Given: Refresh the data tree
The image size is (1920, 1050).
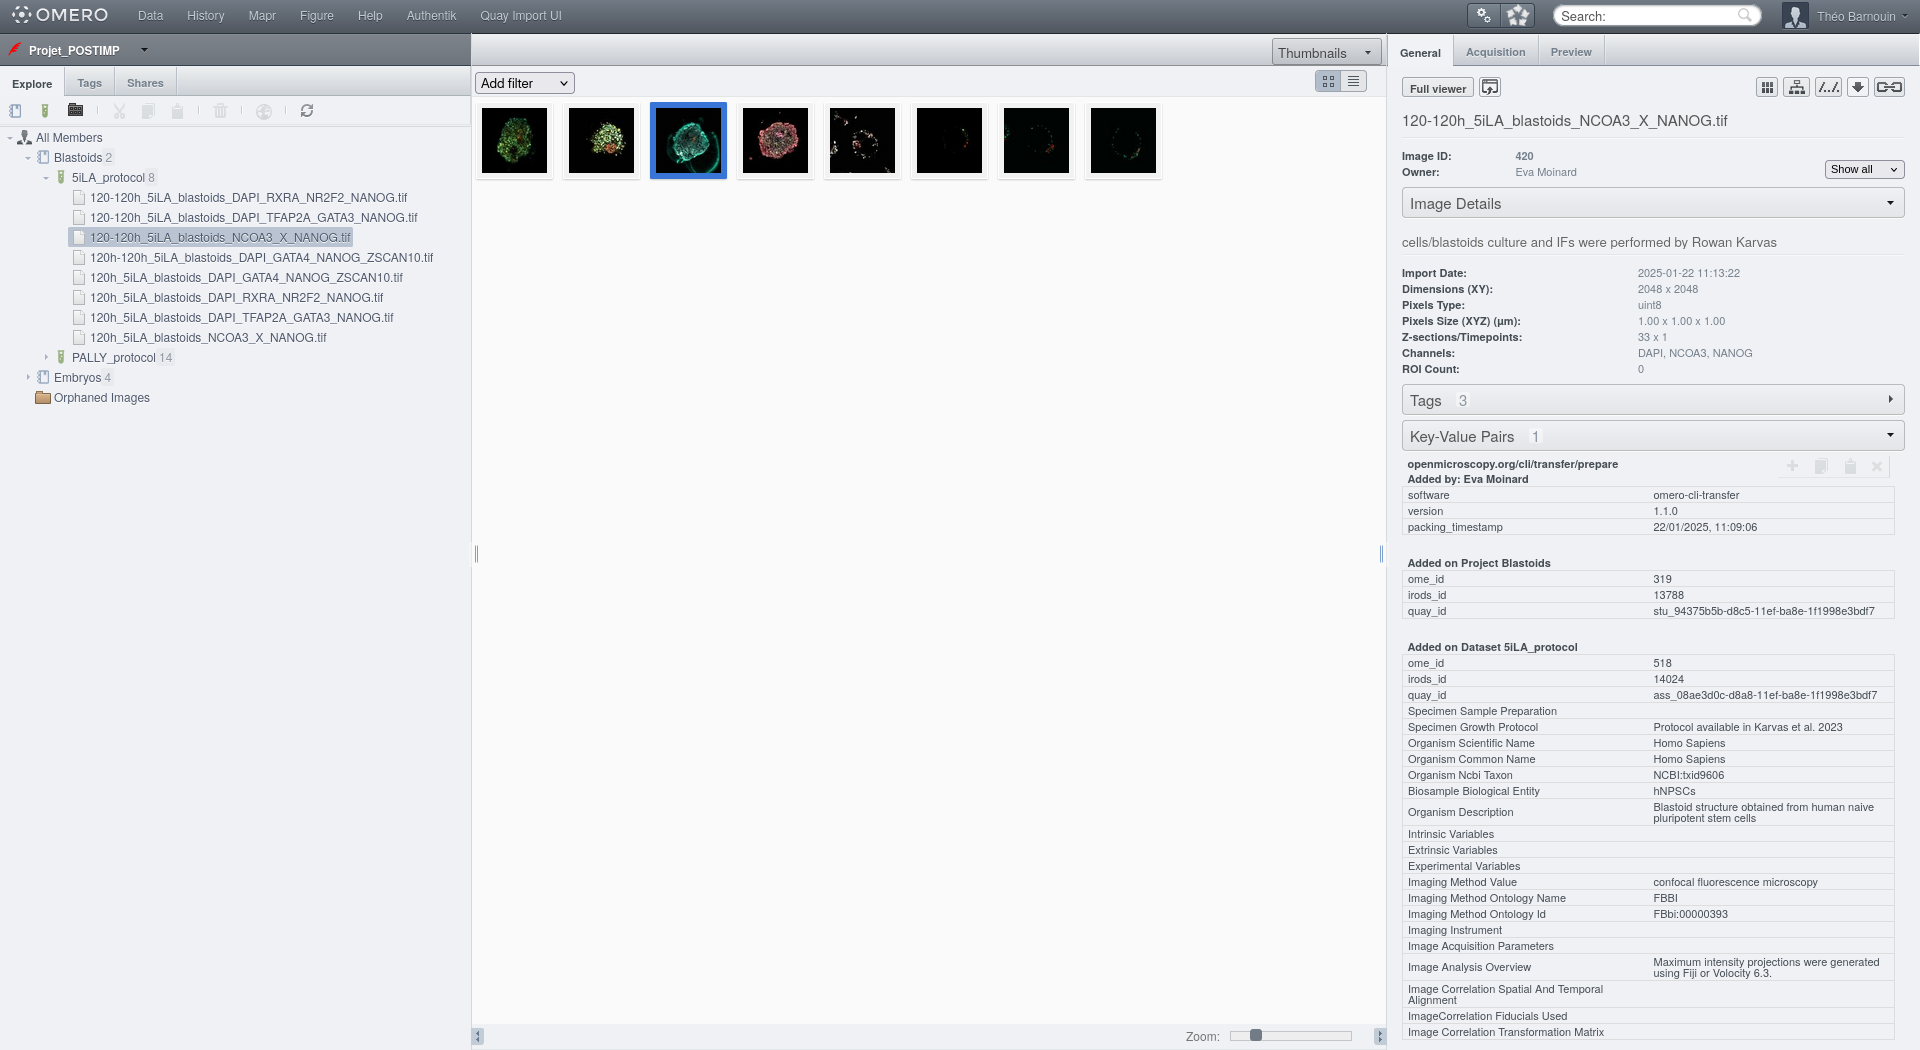Looking at the screenshot, I should coord(307,111).
